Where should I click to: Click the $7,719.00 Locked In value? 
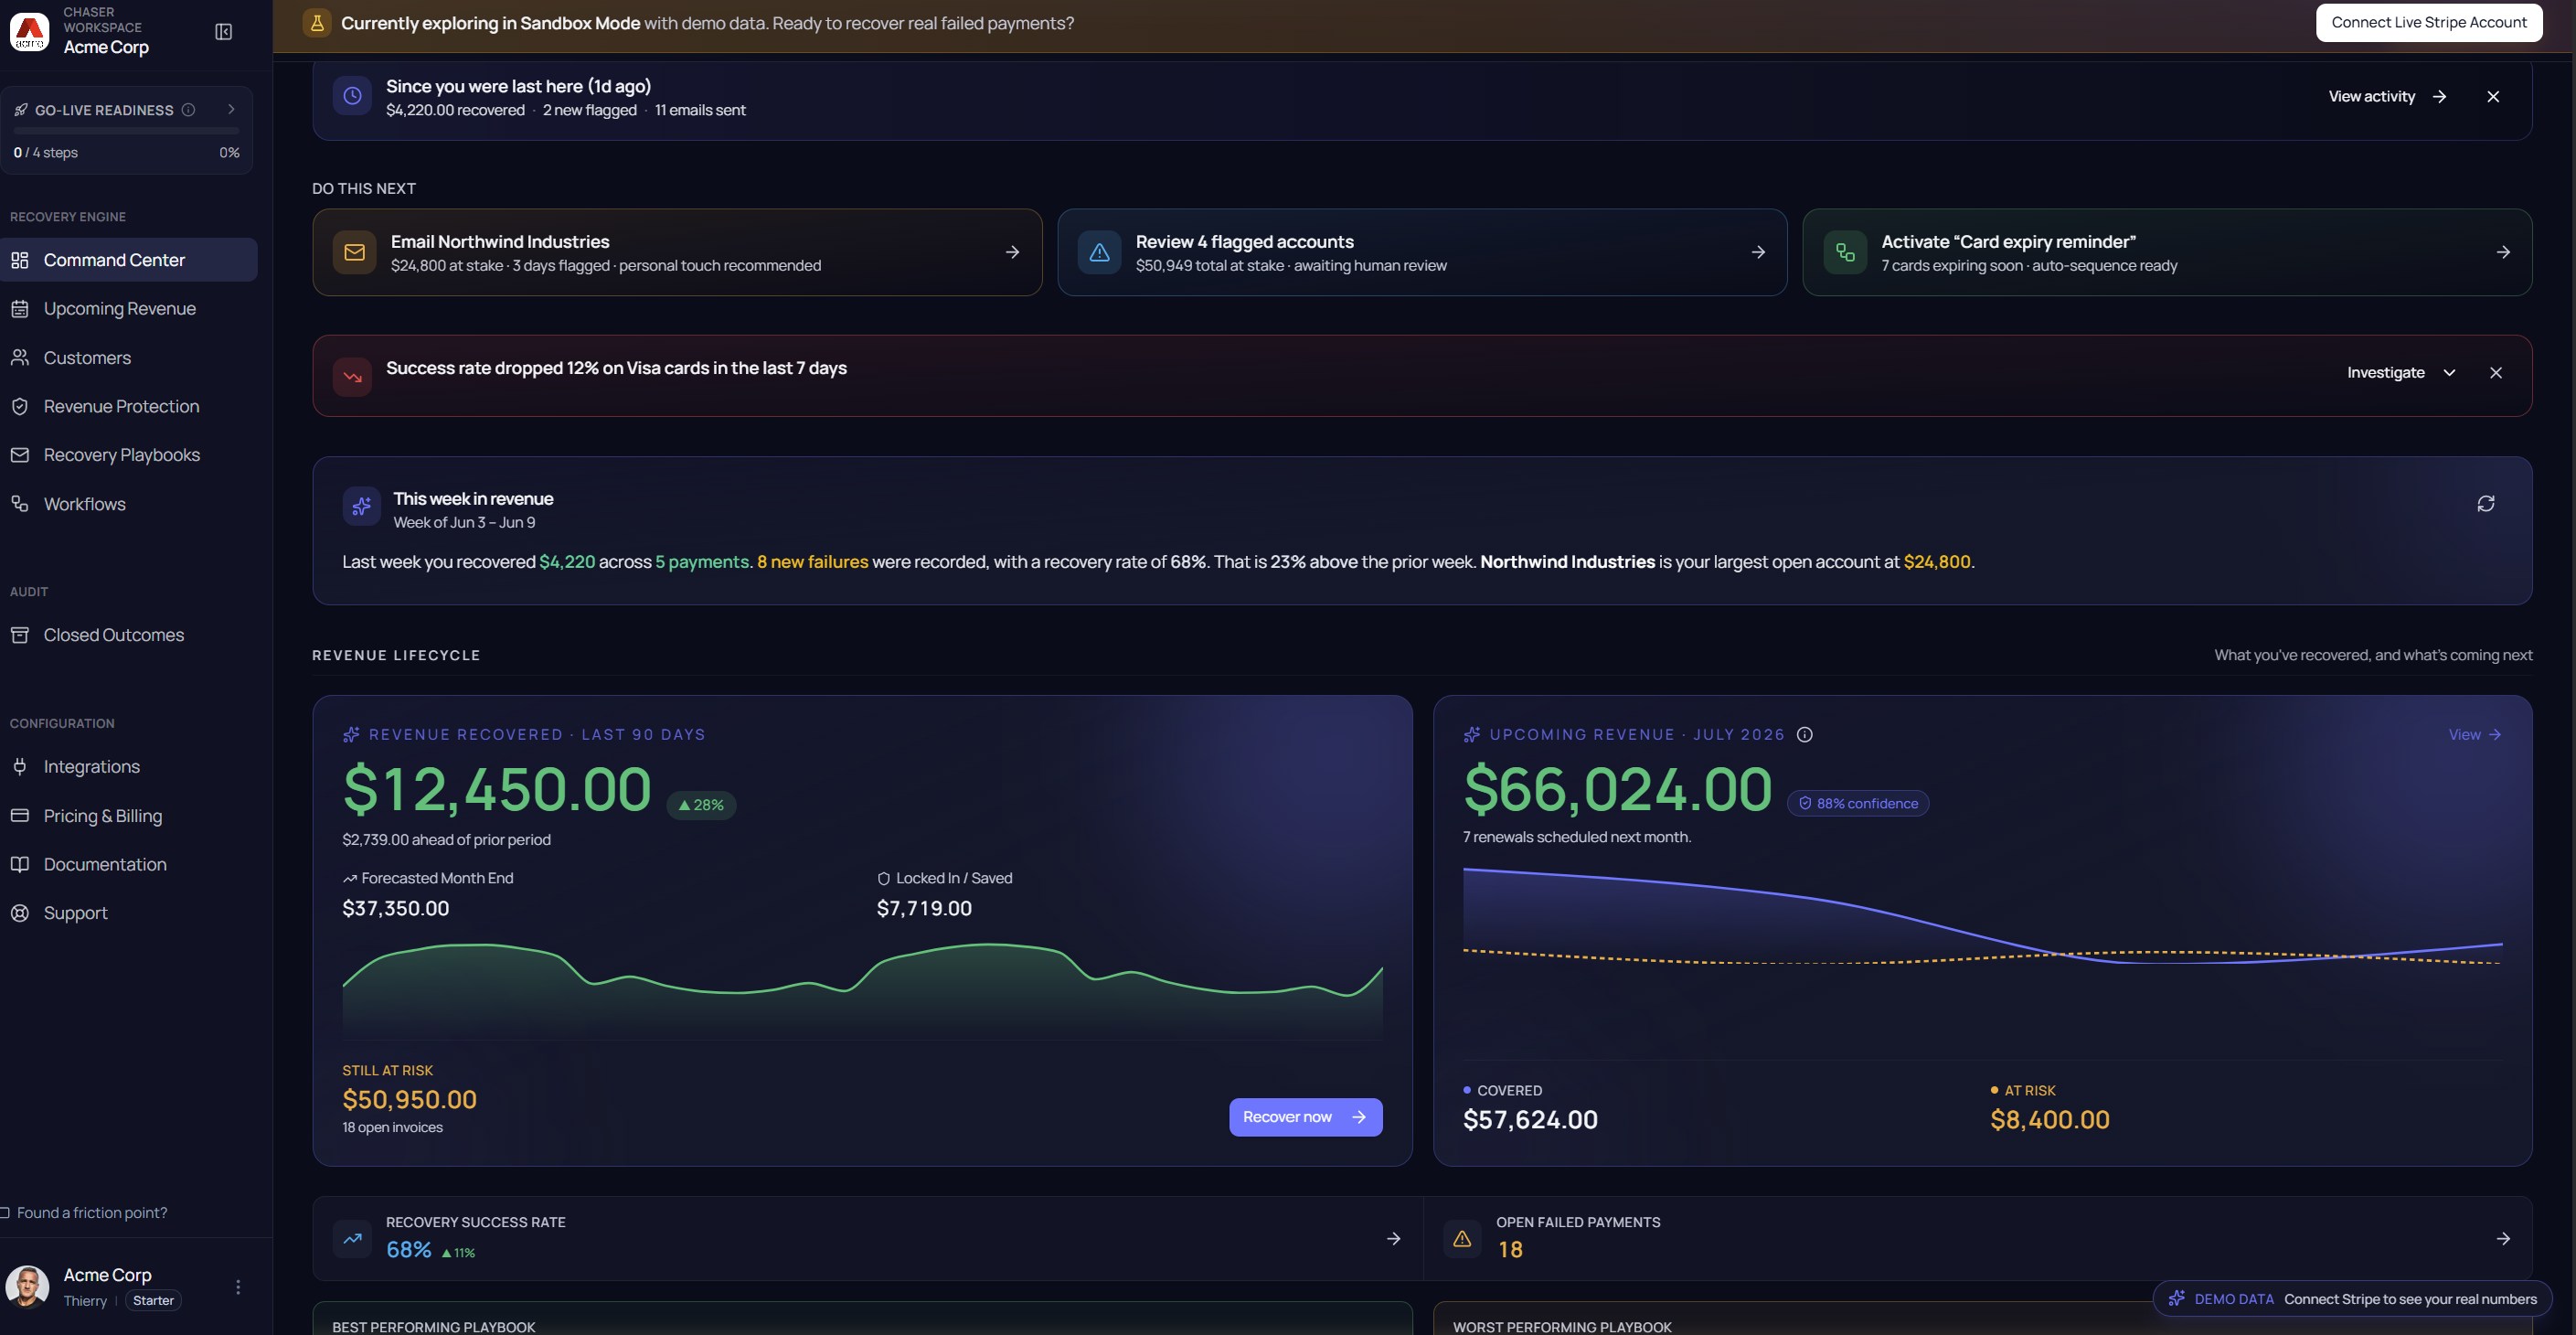(924, 909)
